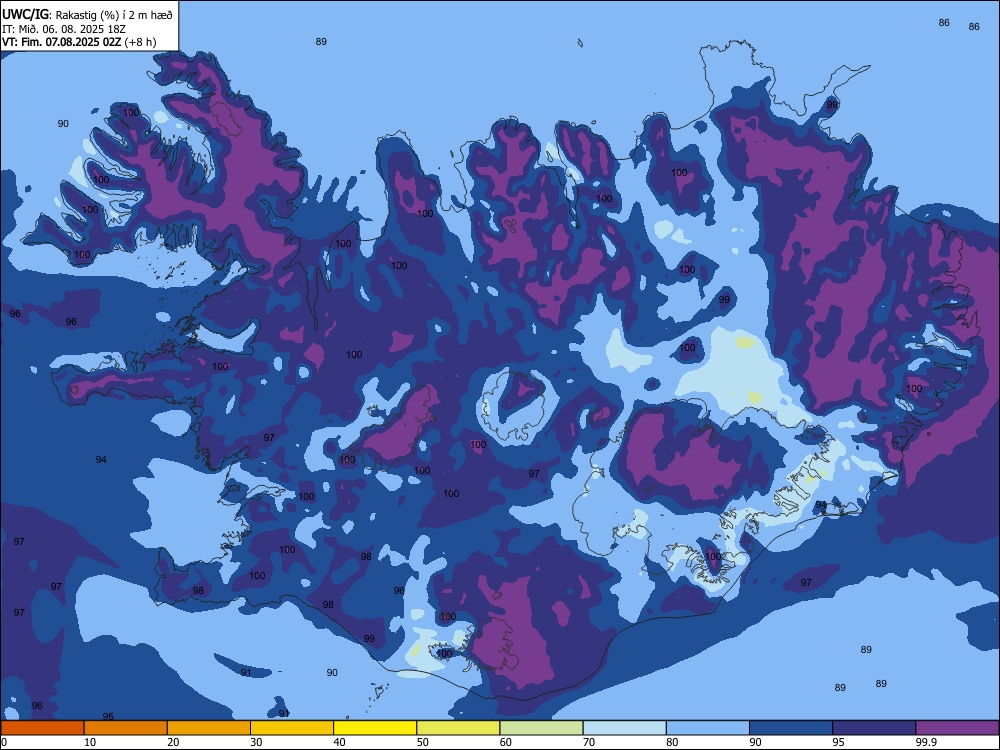Image resolution: width=1000 pixels, height=750 pixels.
Task: Pick the purple legend swatch above 99.9
Action: (x=957, y=728)
